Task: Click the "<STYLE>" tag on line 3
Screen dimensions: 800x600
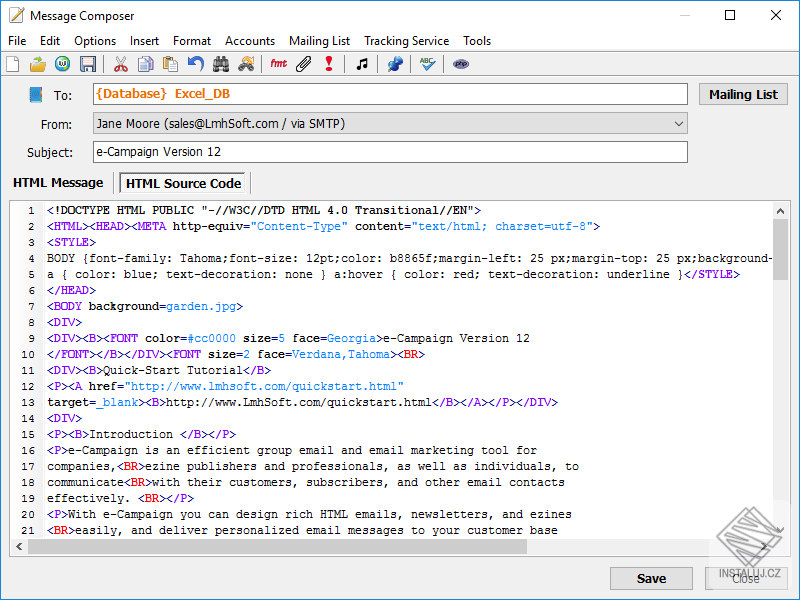Action: tap(71, 242)
